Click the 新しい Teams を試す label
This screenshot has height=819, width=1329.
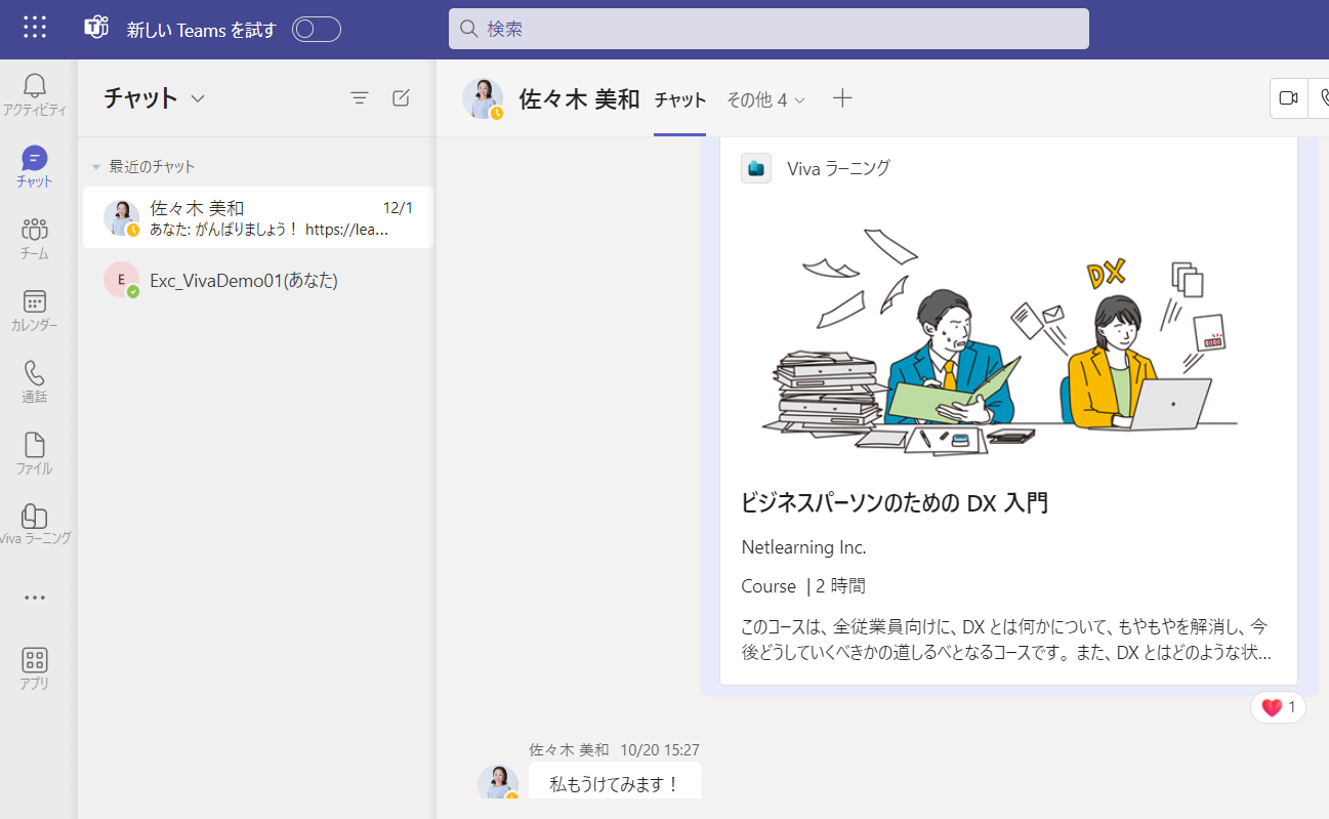coord(202,30)
